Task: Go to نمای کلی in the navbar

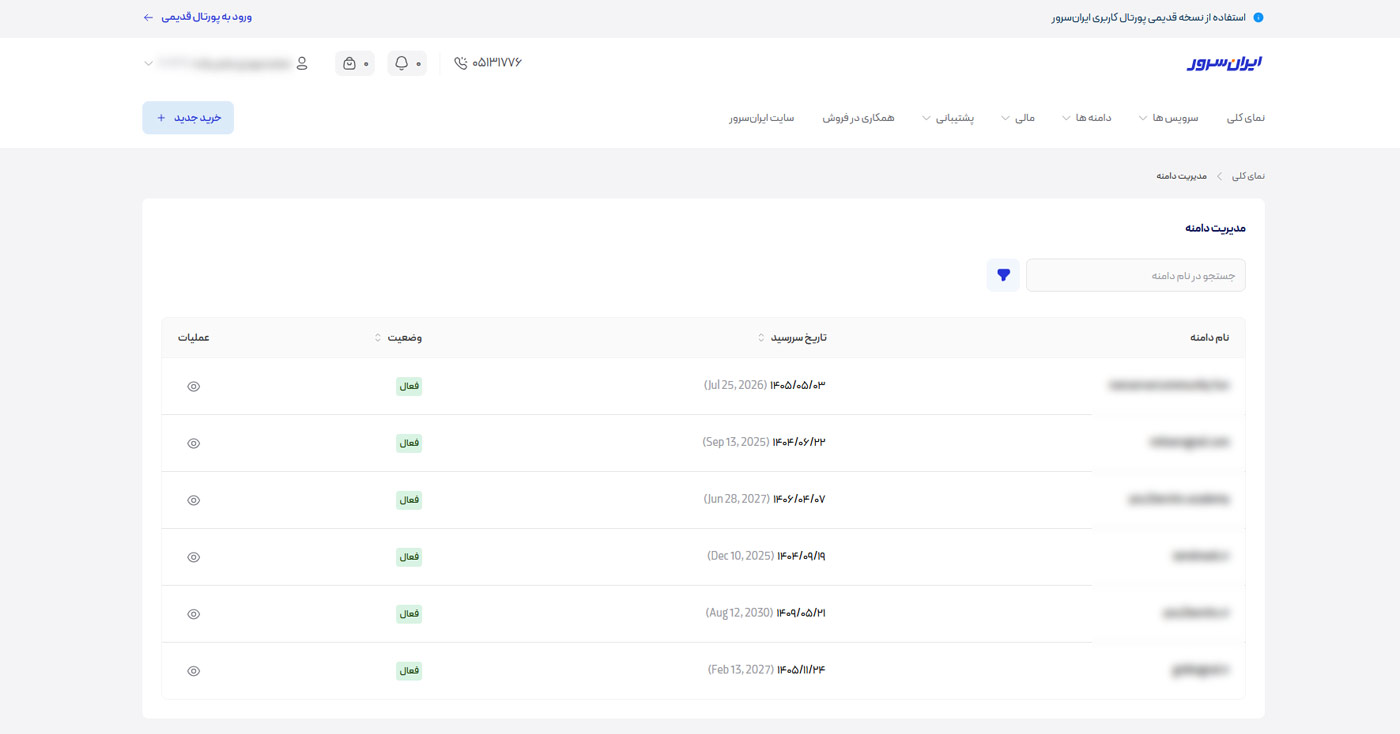Action: pos(1246,118)
